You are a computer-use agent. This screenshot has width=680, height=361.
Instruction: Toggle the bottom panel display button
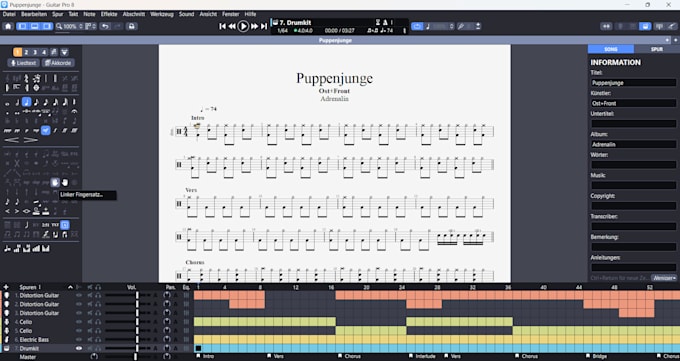pos(34,26)
